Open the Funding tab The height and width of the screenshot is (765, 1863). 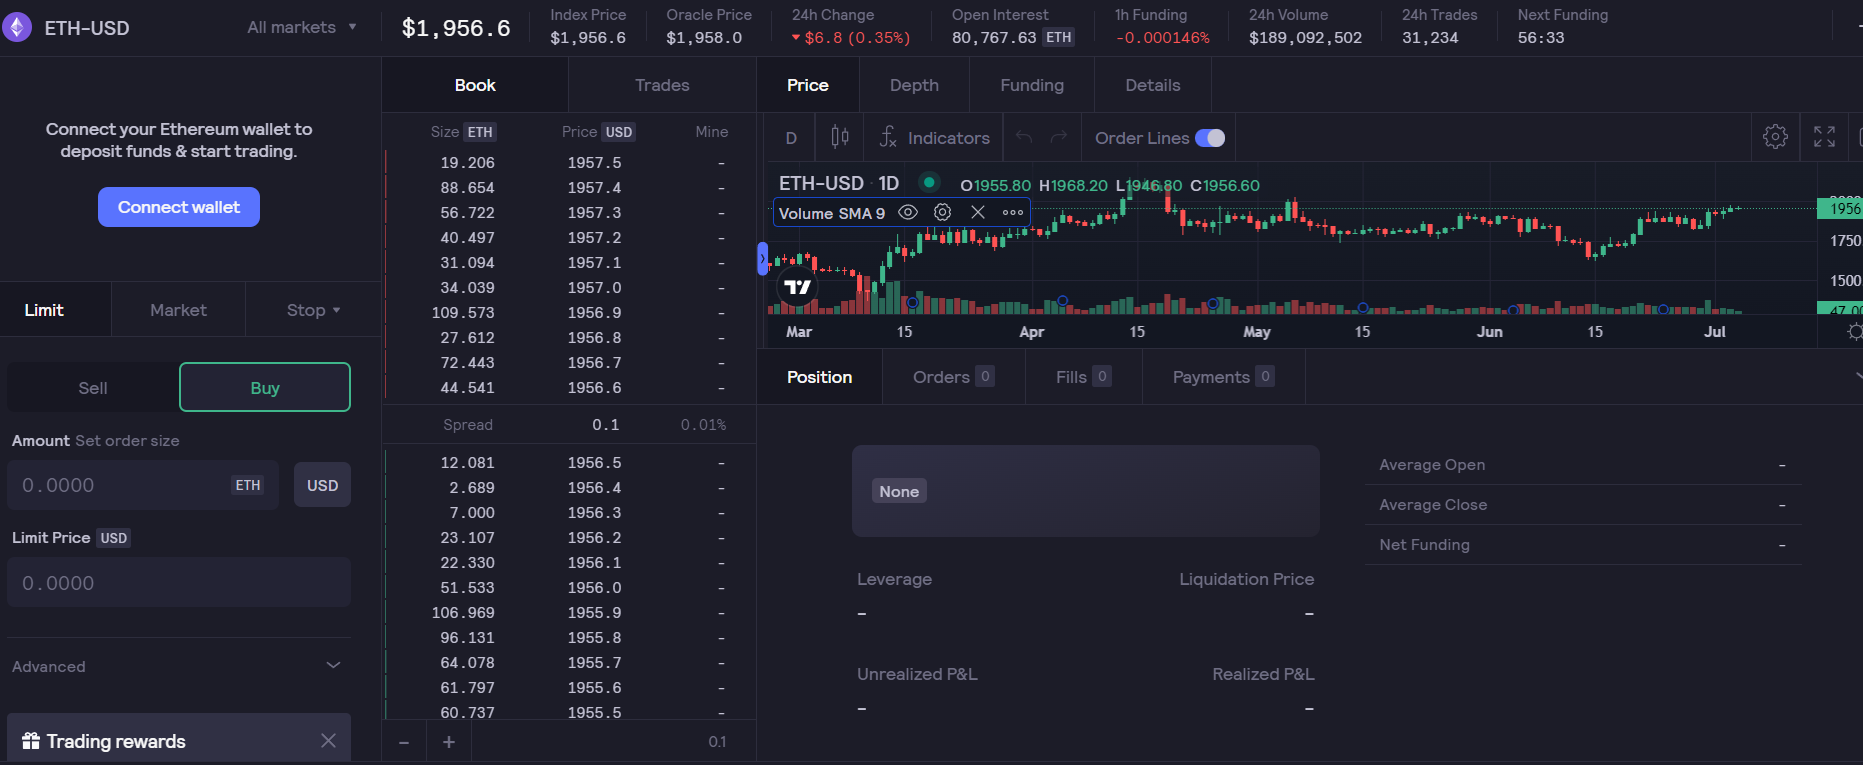[1032, 85]
